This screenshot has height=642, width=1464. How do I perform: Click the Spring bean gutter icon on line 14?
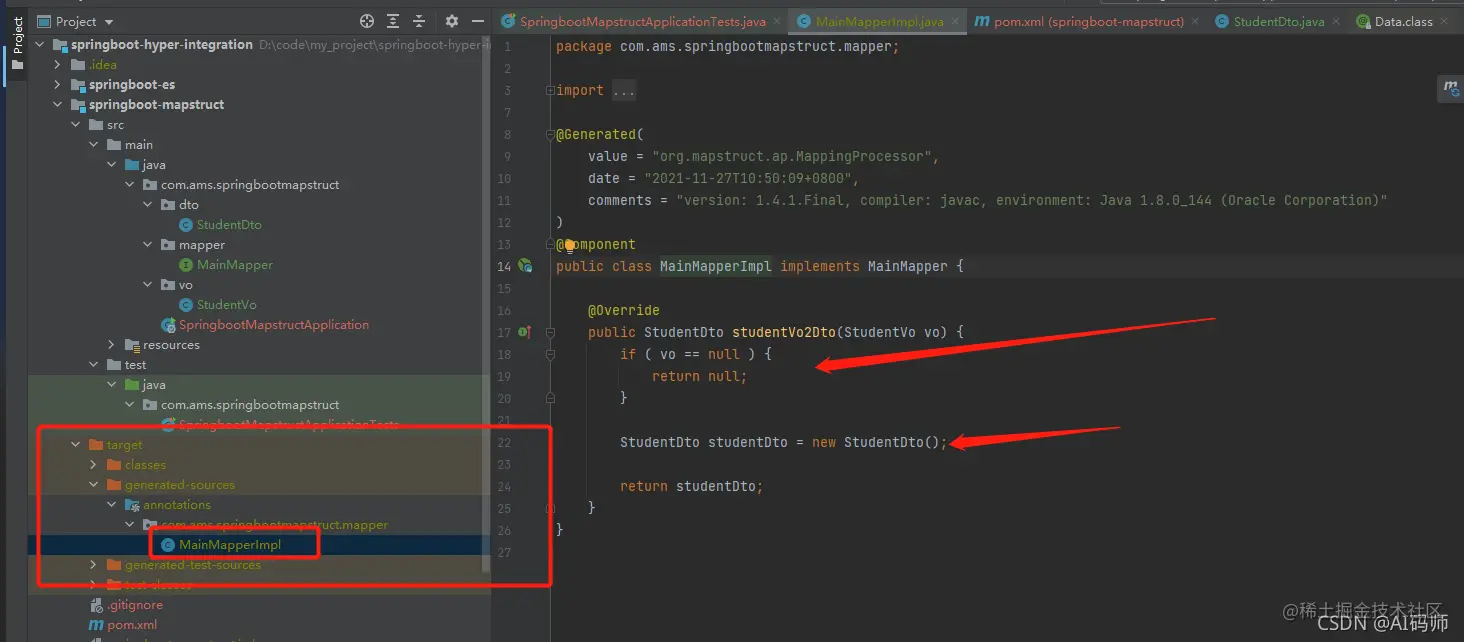tap(526, 266)
